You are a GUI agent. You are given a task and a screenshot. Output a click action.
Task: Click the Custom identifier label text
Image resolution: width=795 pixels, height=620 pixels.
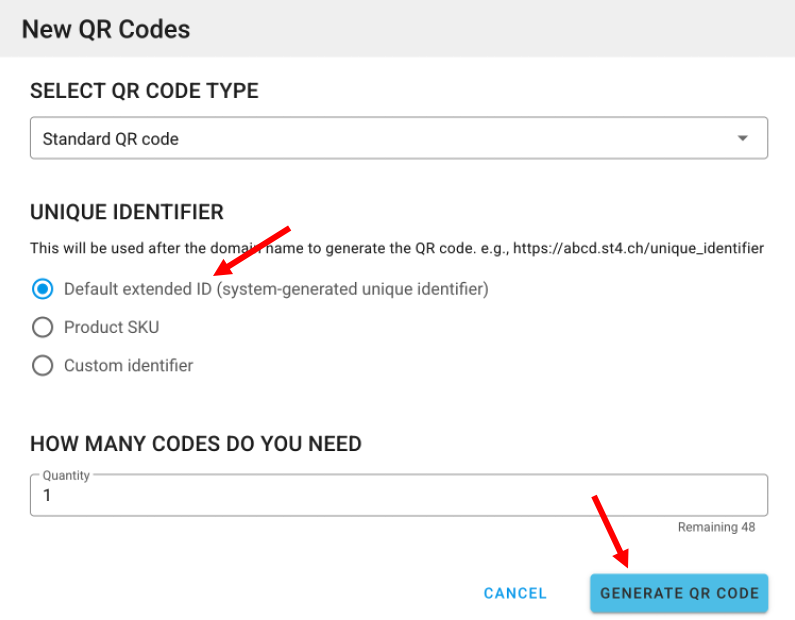click(x=128, y=365)
